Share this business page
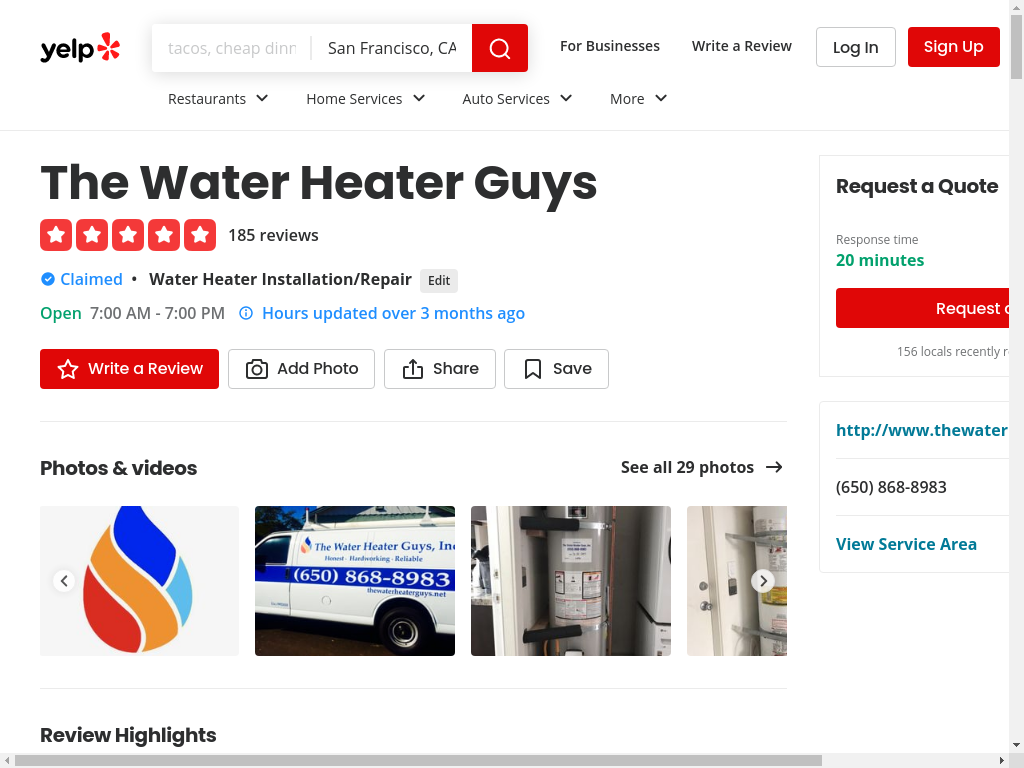The height and width of the screenshot is (768, 1024). [x=440, y=369]
